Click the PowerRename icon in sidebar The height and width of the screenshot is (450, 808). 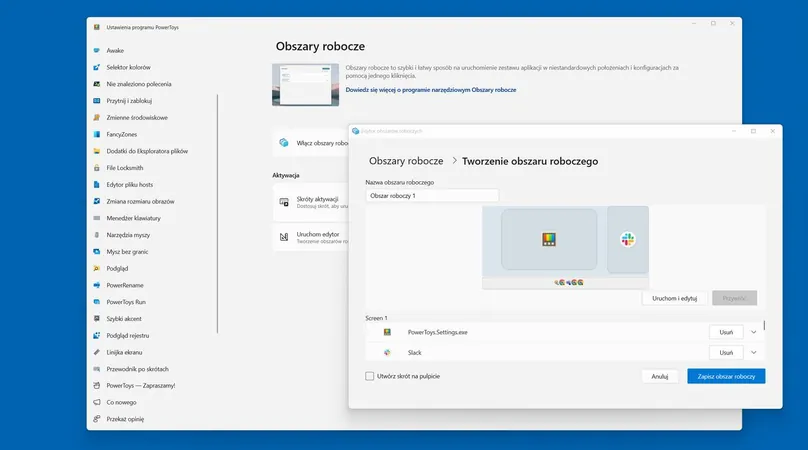tap(97, 285)
